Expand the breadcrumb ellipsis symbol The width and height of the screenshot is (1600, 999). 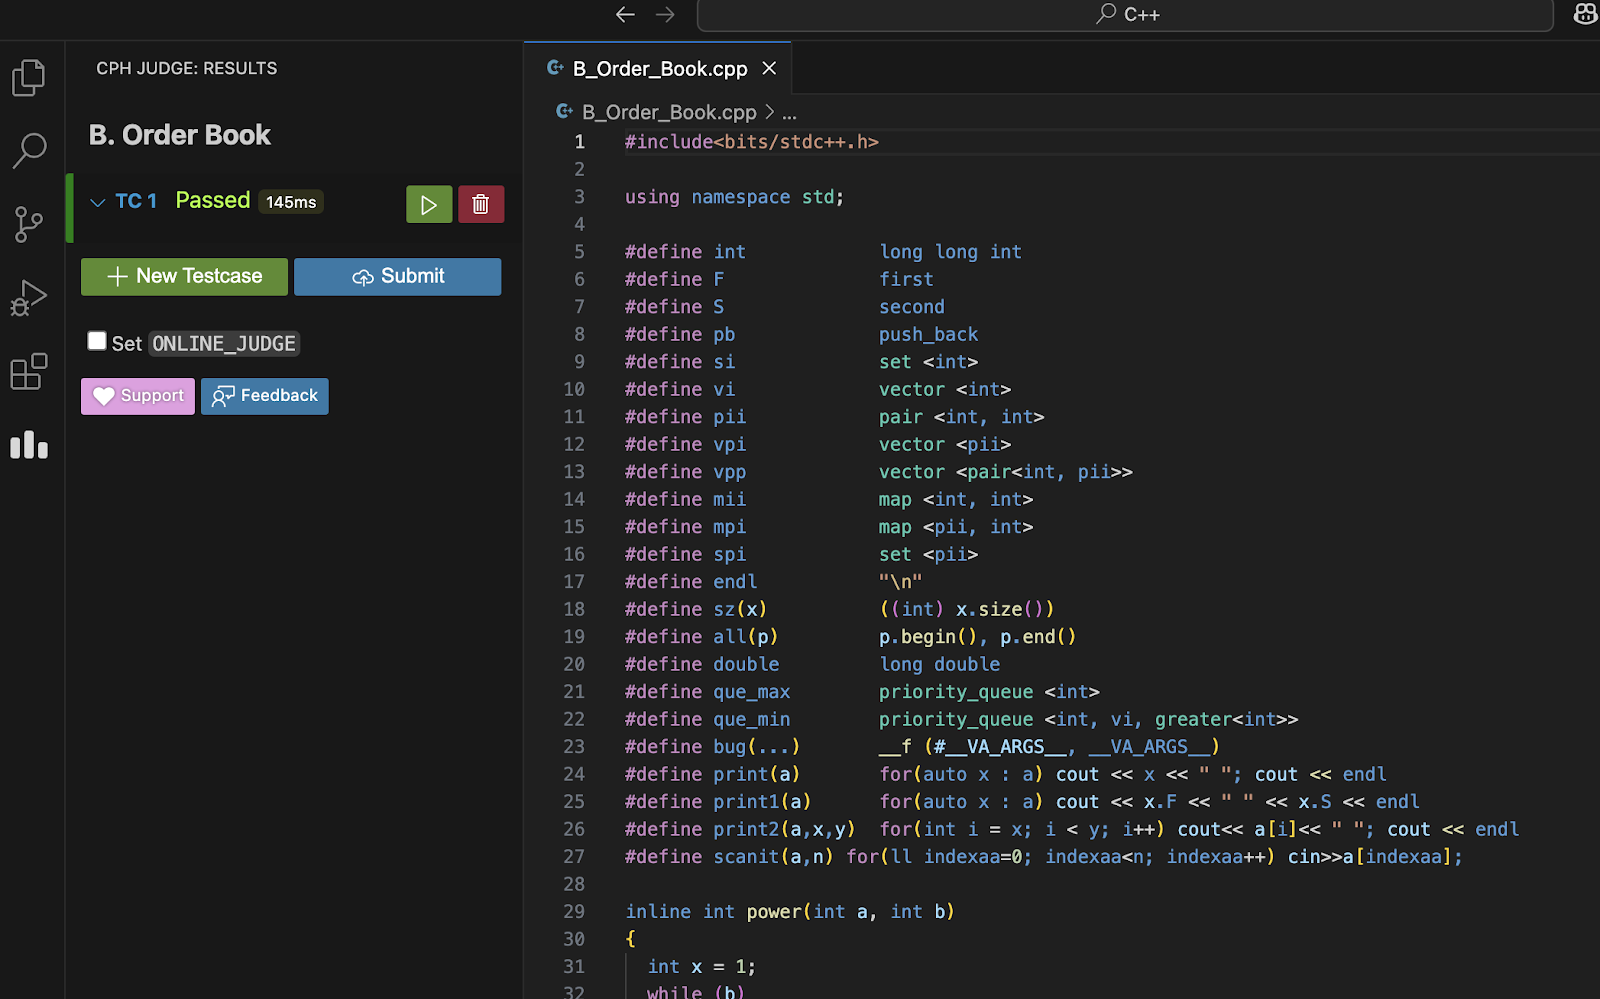pos(789,113)
